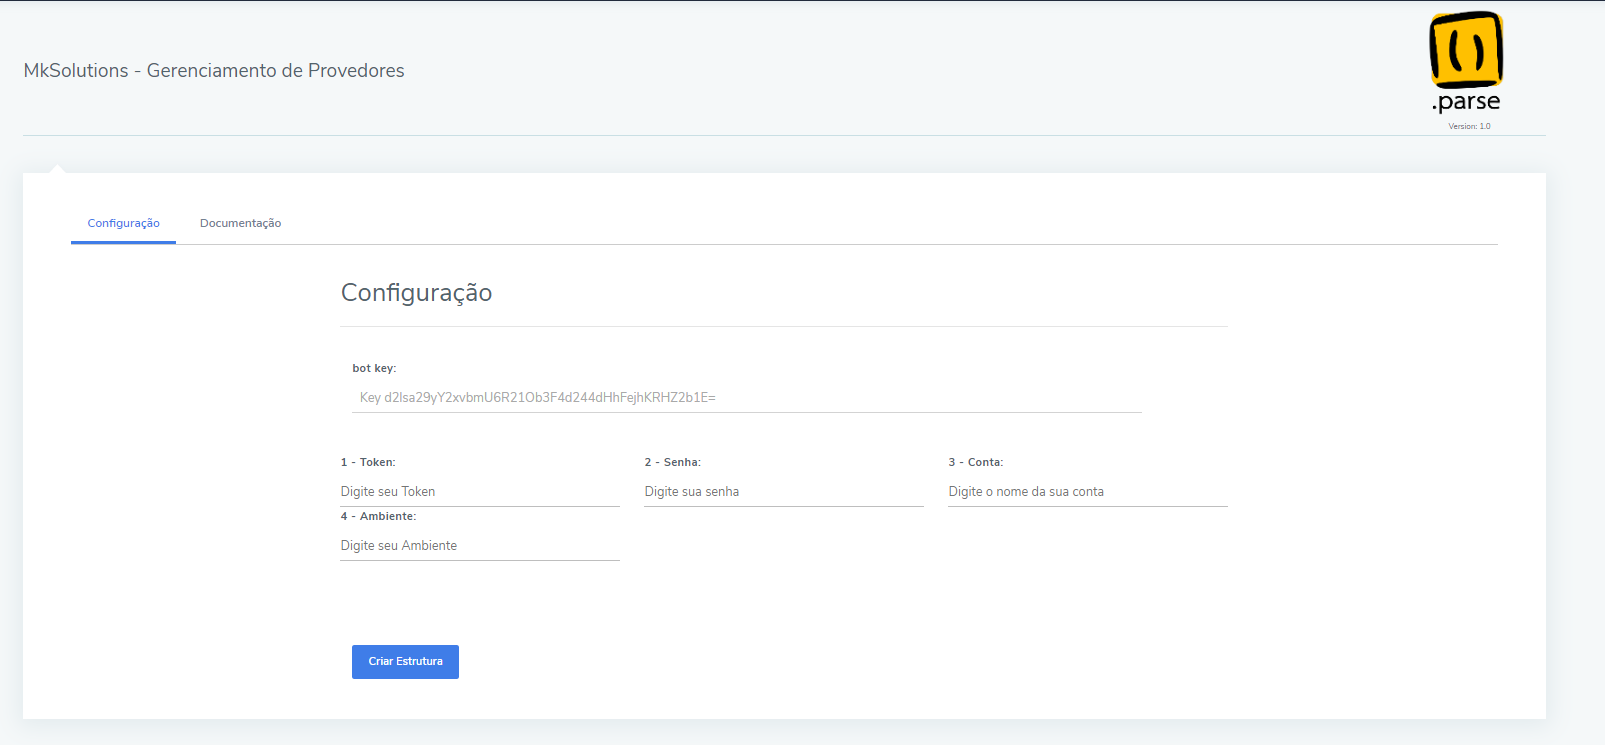Image resolution: width=1605 pixels, height=745 pixels.
Task: Focus the bot key input field
Action: click(x=746, y=397)
